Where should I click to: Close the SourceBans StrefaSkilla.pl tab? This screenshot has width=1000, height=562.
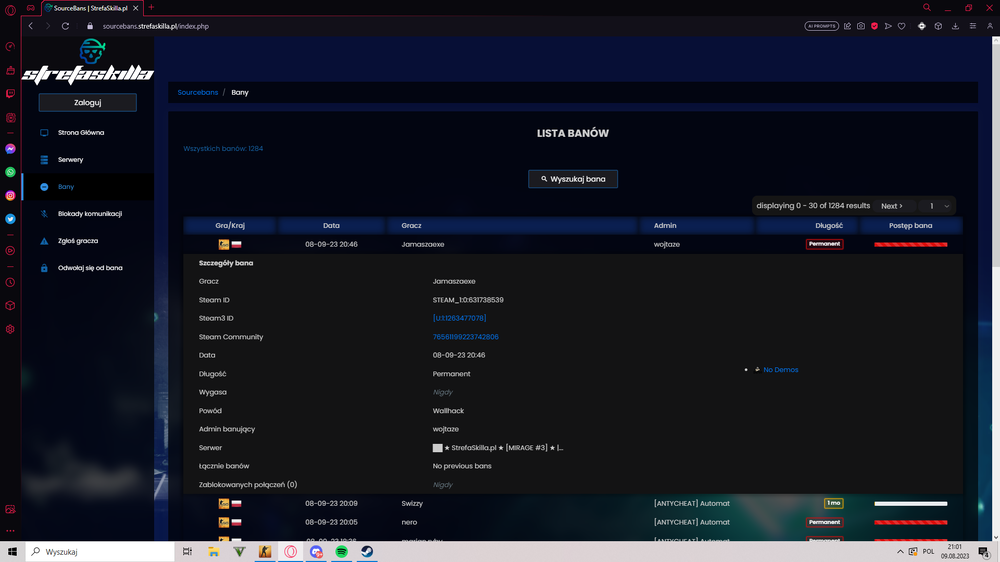pyautogui.click(x=135, y=8)
